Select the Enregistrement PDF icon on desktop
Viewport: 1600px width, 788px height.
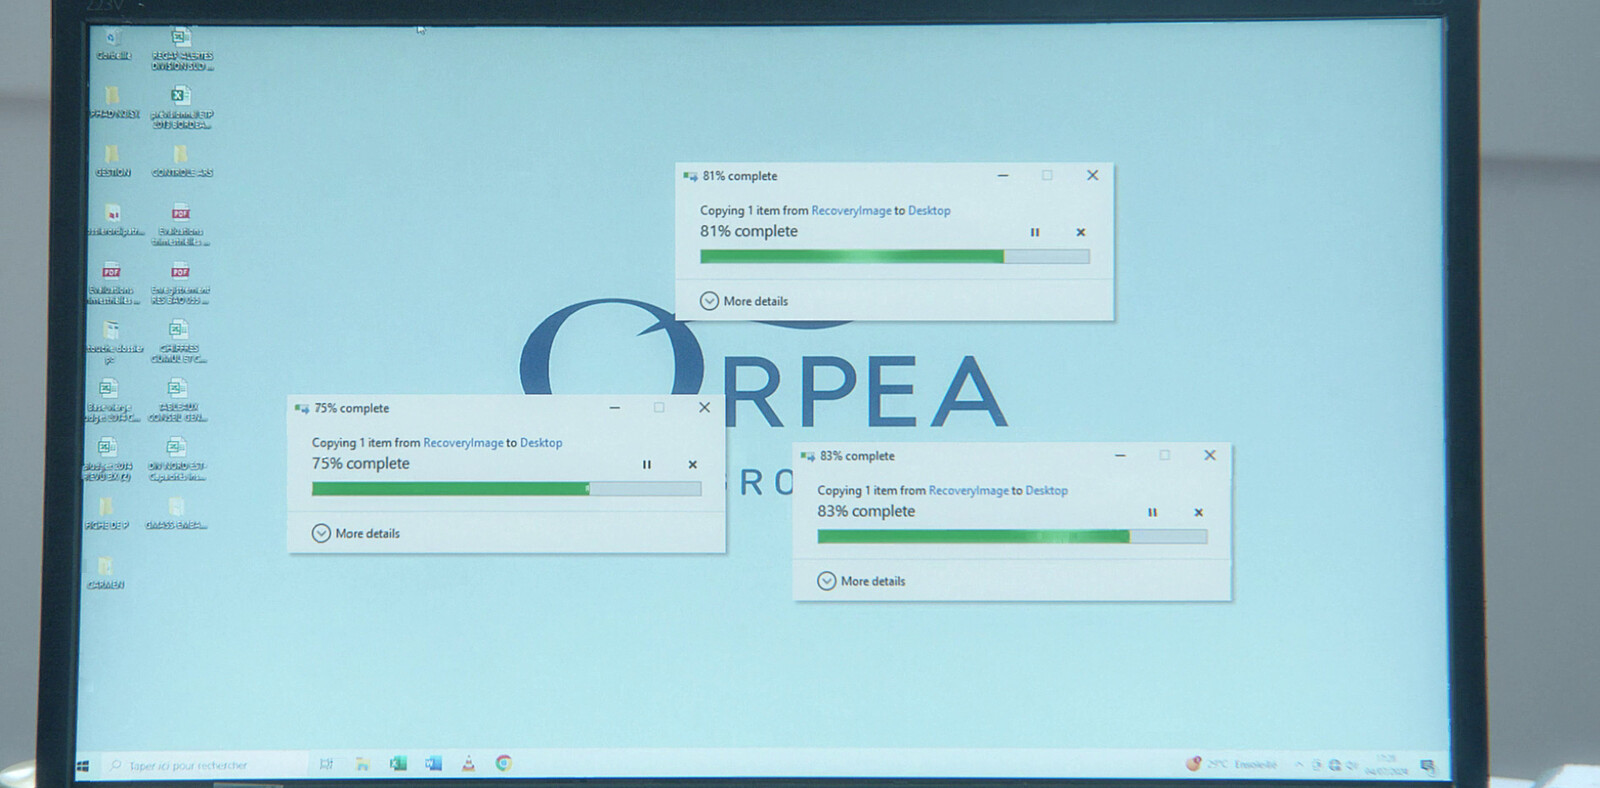coord(180,283)
